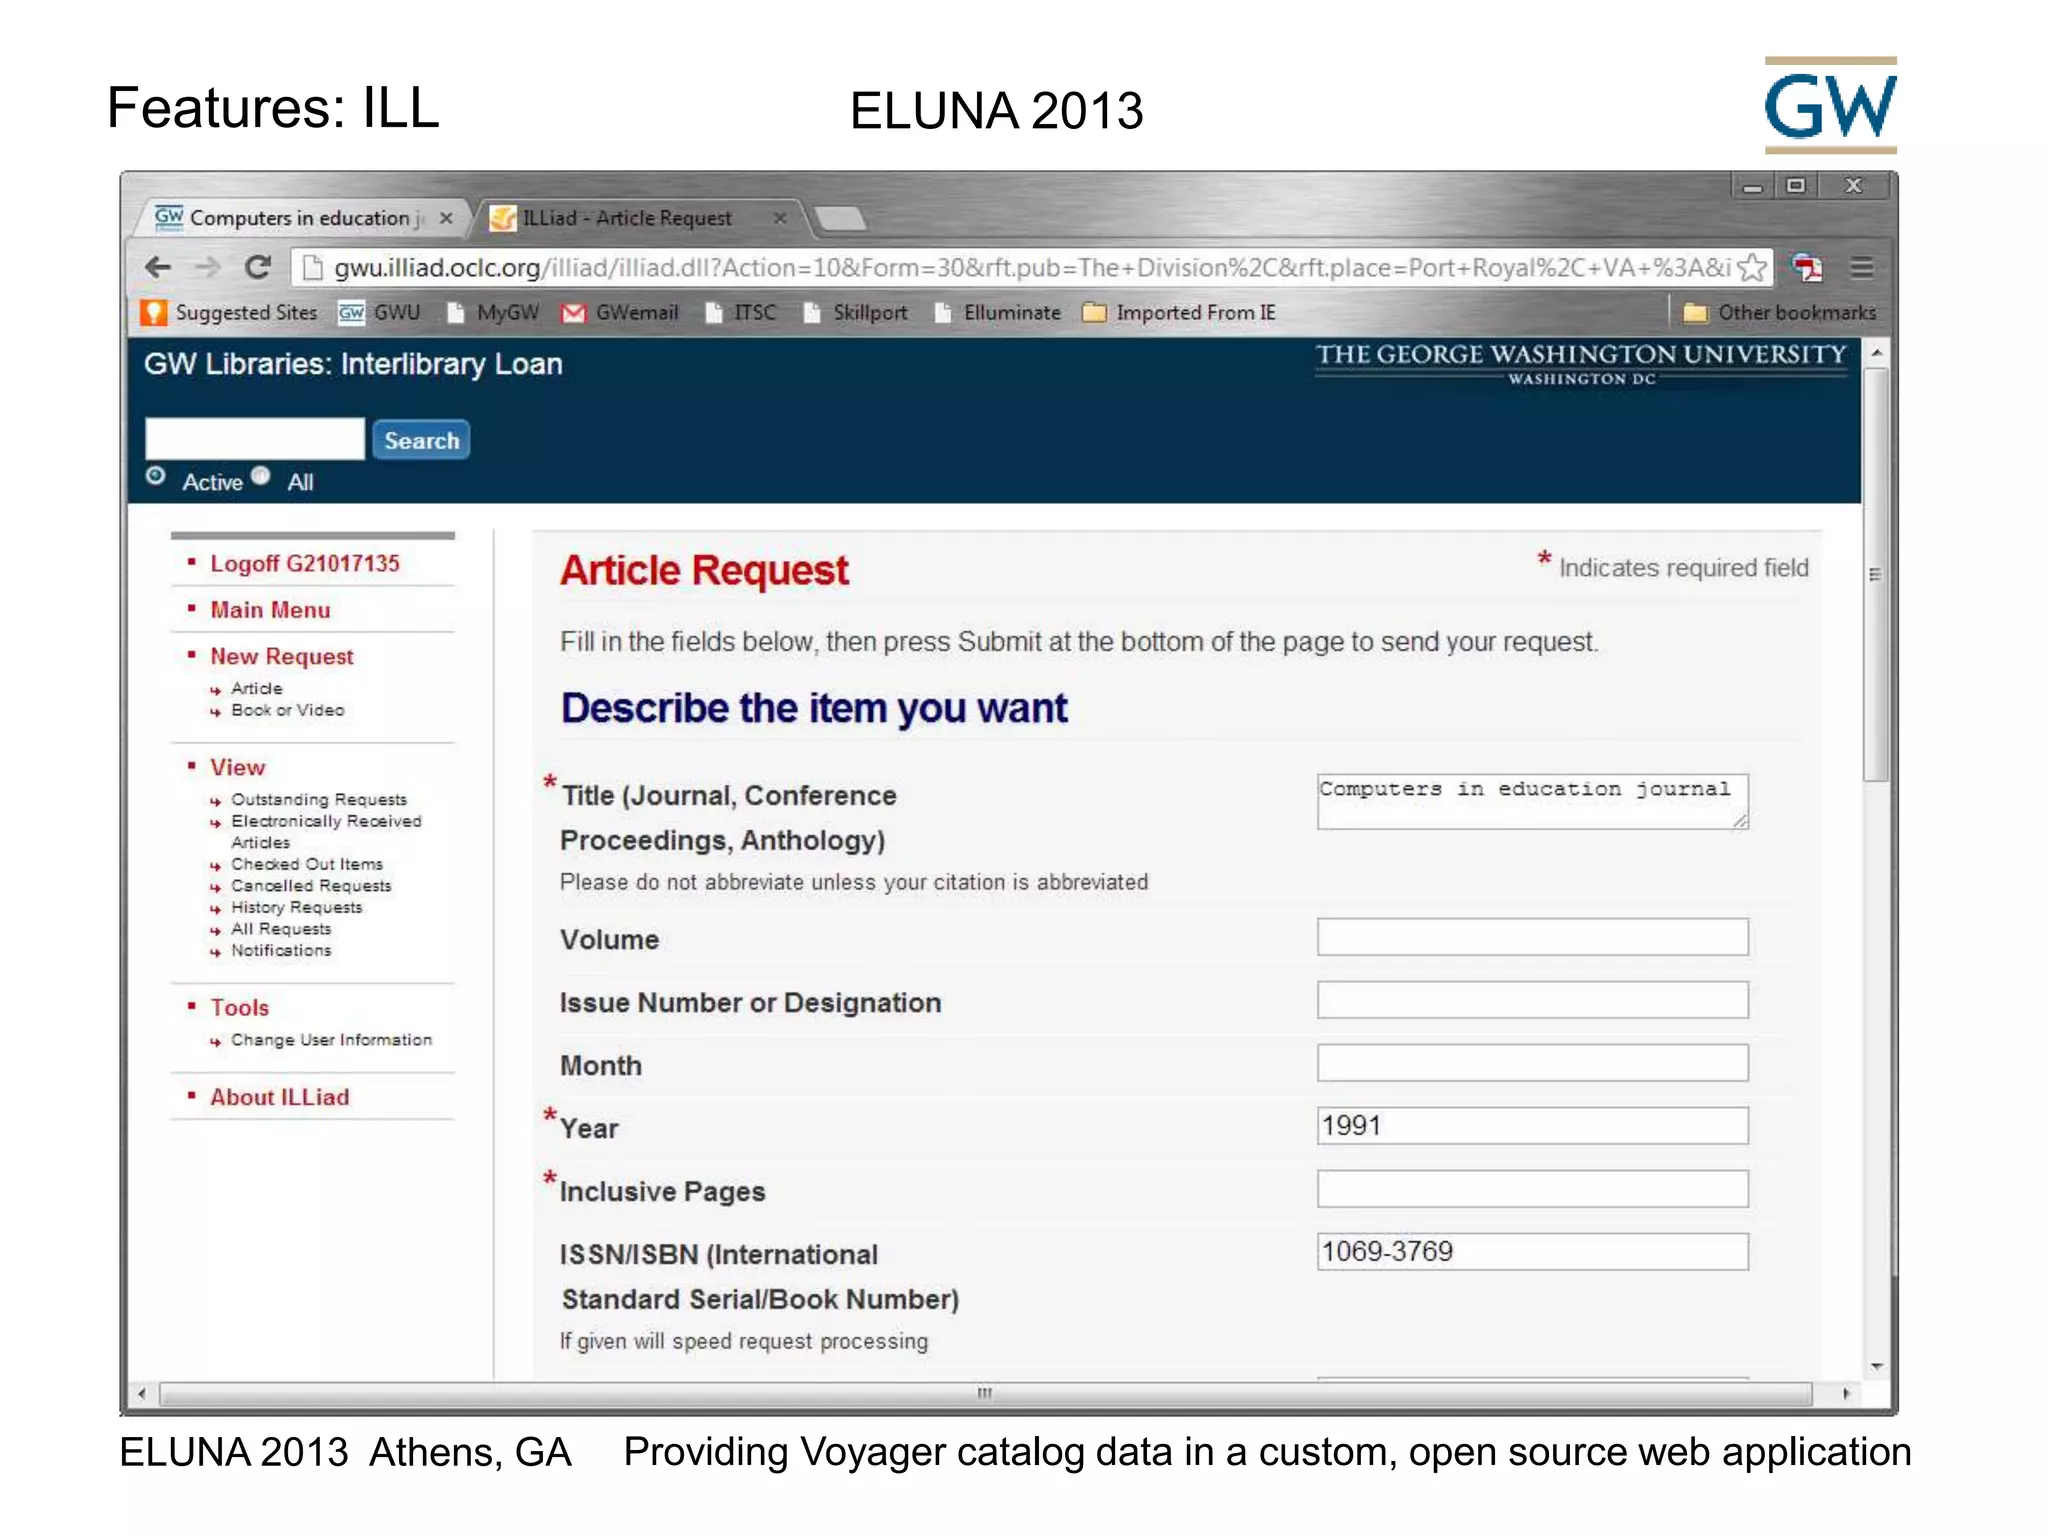The width and height of the screenshot is (2048, 1536).
Task: Click the vertical scrollbar up arrow
Action: tap(1876, 352)
